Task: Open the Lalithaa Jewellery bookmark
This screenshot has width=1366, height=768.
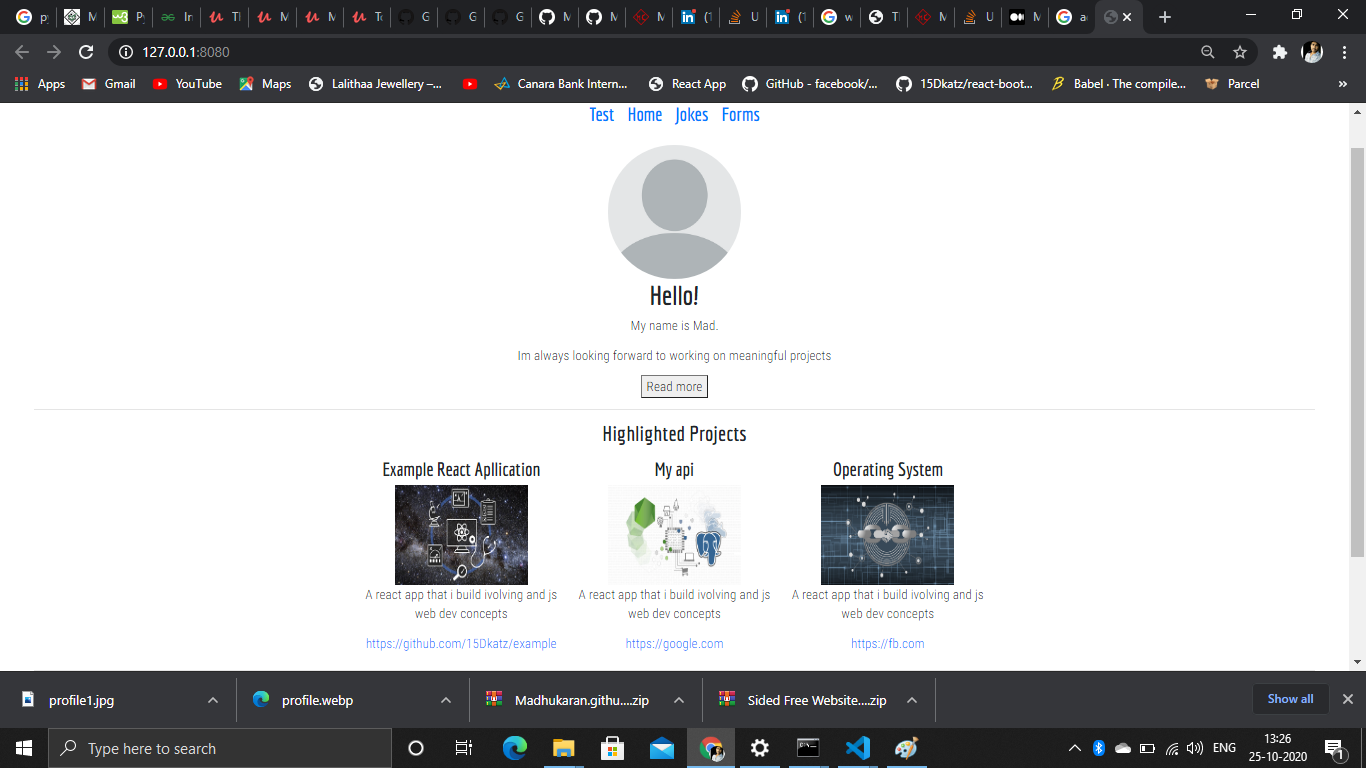Action: 376,84
